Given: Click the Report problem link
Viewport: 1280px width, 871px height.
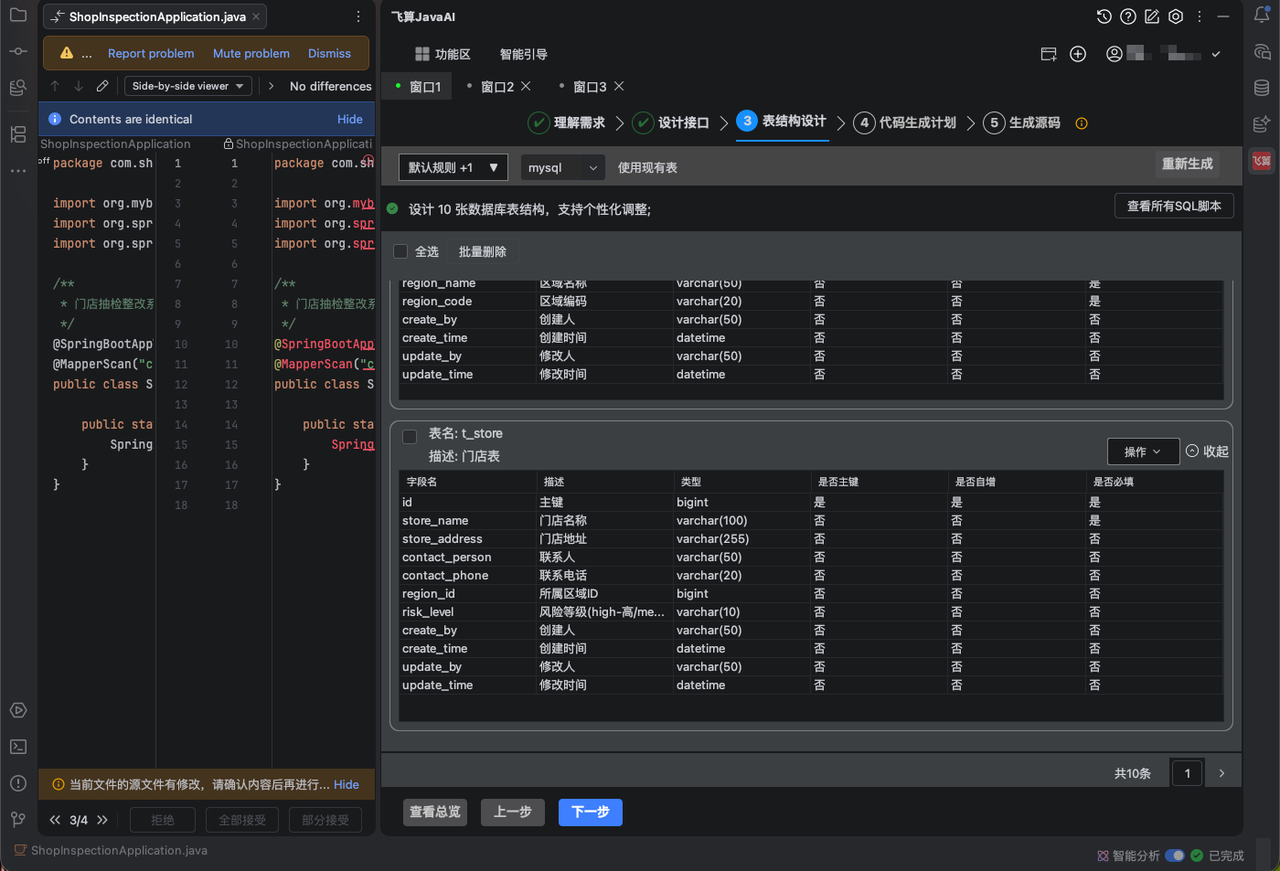Looking at the screenshot, I should pos(151,53).
